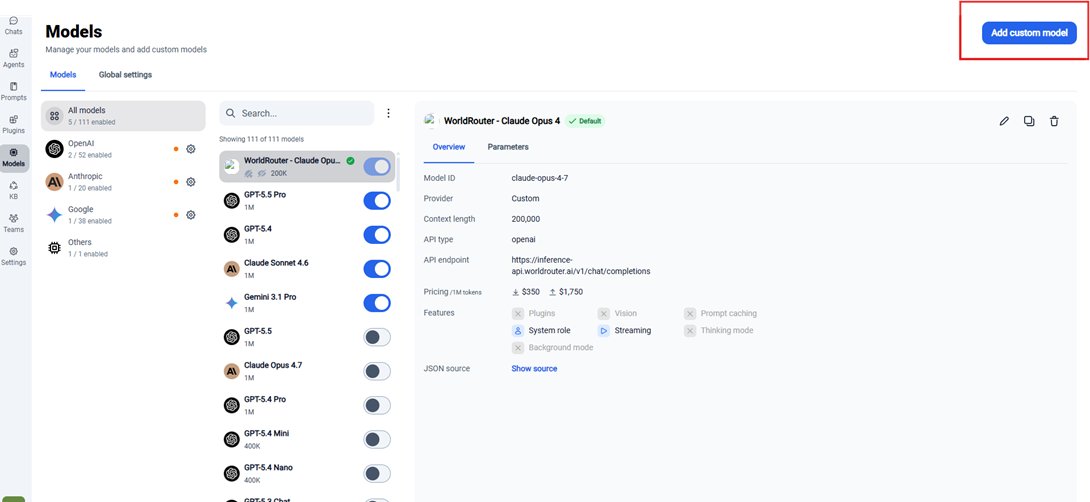Disable the GPT-5.5 Pro toggle
This screenshot has width=1090, height=502.
click(377, 201)
